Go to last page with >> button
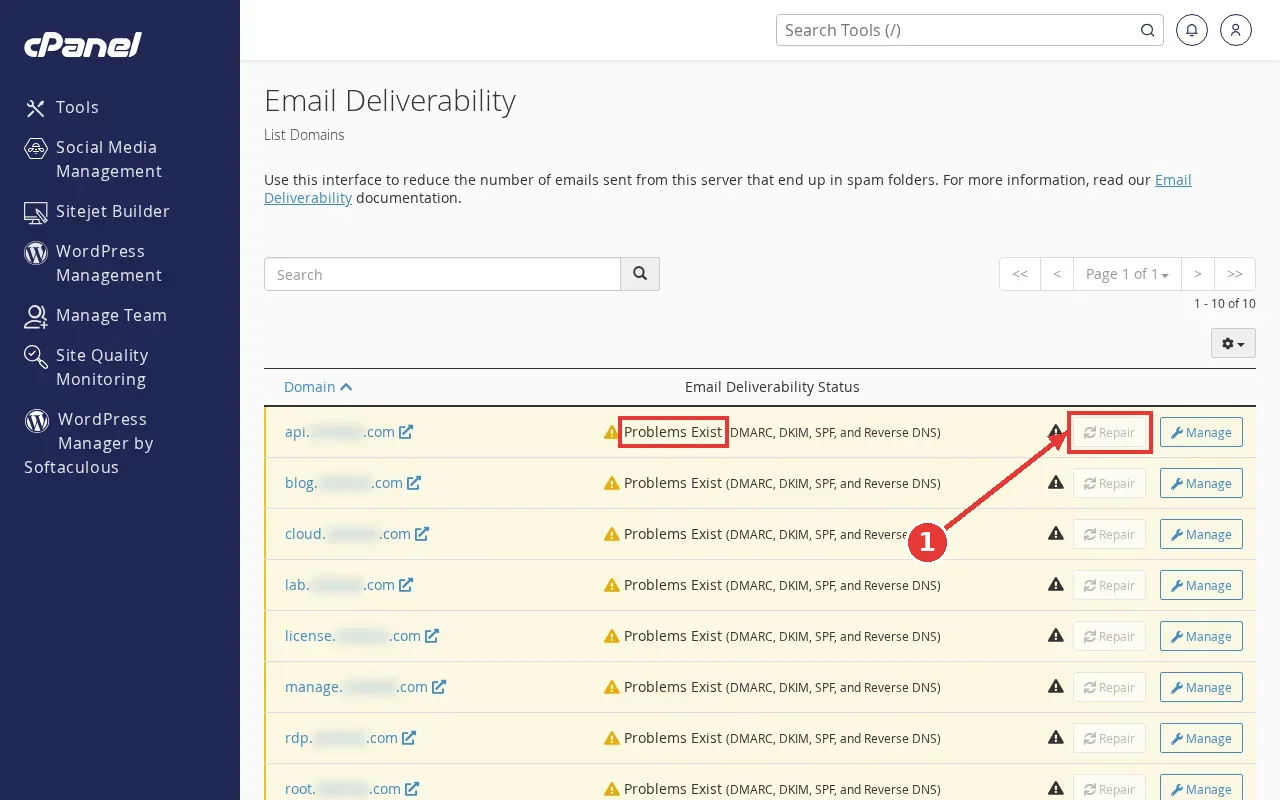Screen dimensions: 1280x800 (x=1235, y=274)
